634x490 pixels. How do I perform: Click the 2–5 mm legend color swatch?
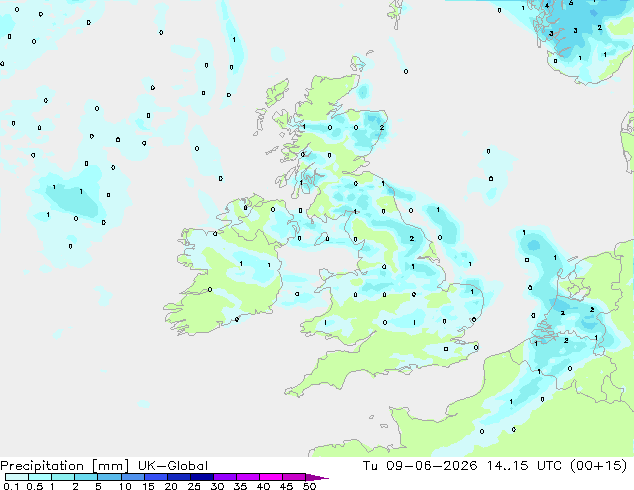(x=86, y=477)
